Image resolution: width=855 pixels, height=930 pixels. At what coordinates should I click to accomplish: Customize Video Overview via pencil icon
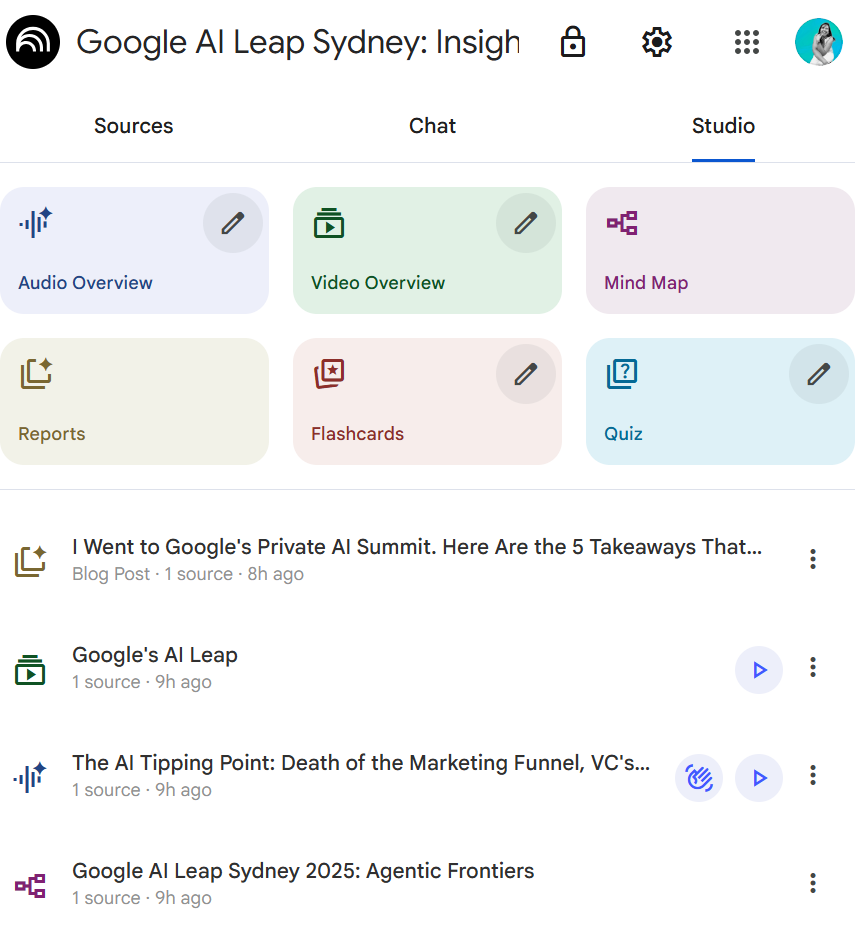pyautogui.click(x=526, y=223)
